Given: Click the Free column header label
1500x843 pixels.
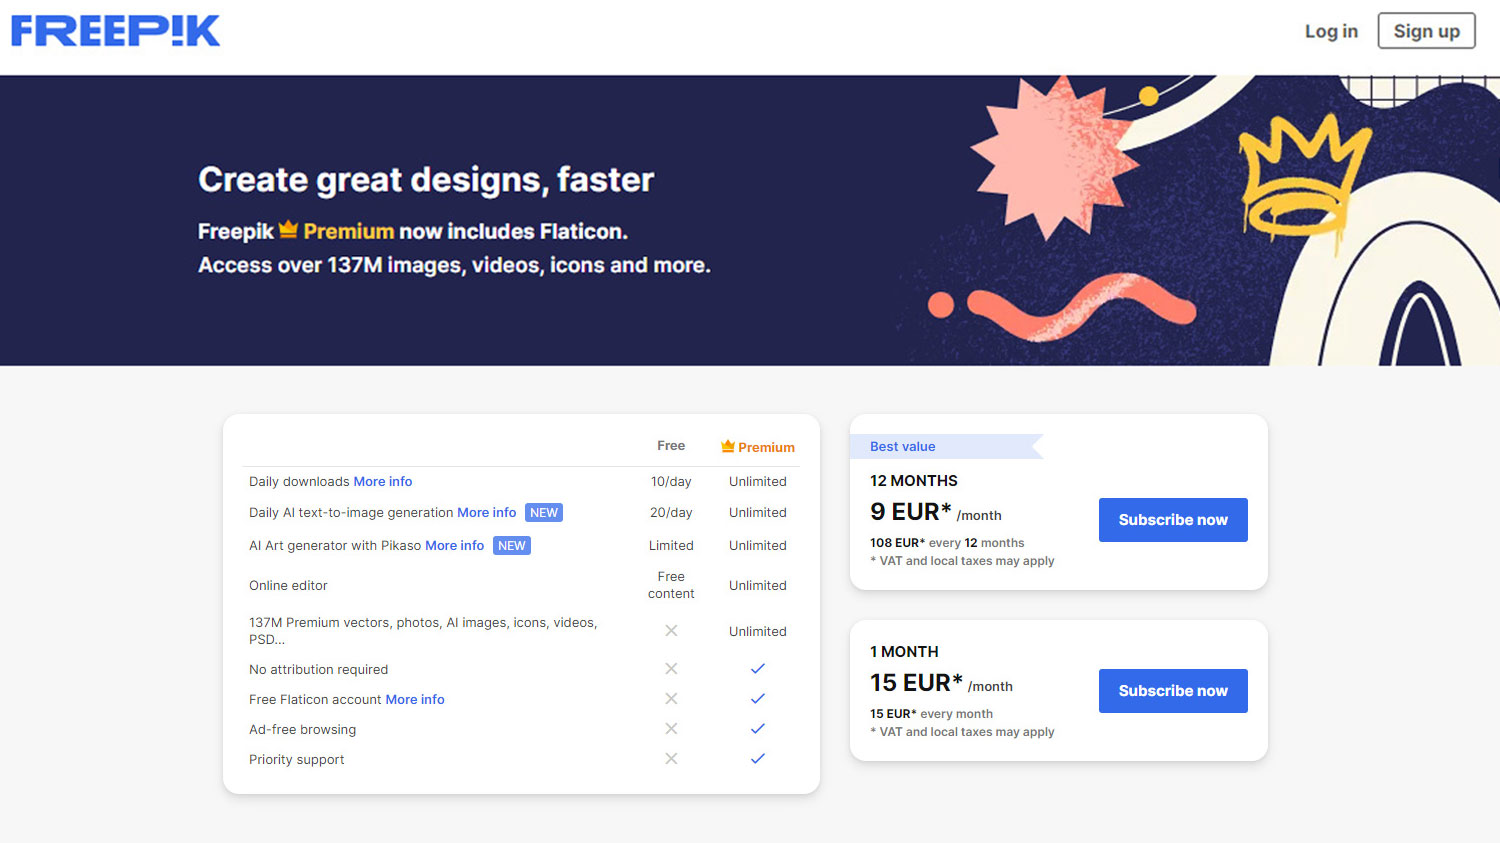Looking at the screenshot, I should pyautogui.click(x=671, y=445).
